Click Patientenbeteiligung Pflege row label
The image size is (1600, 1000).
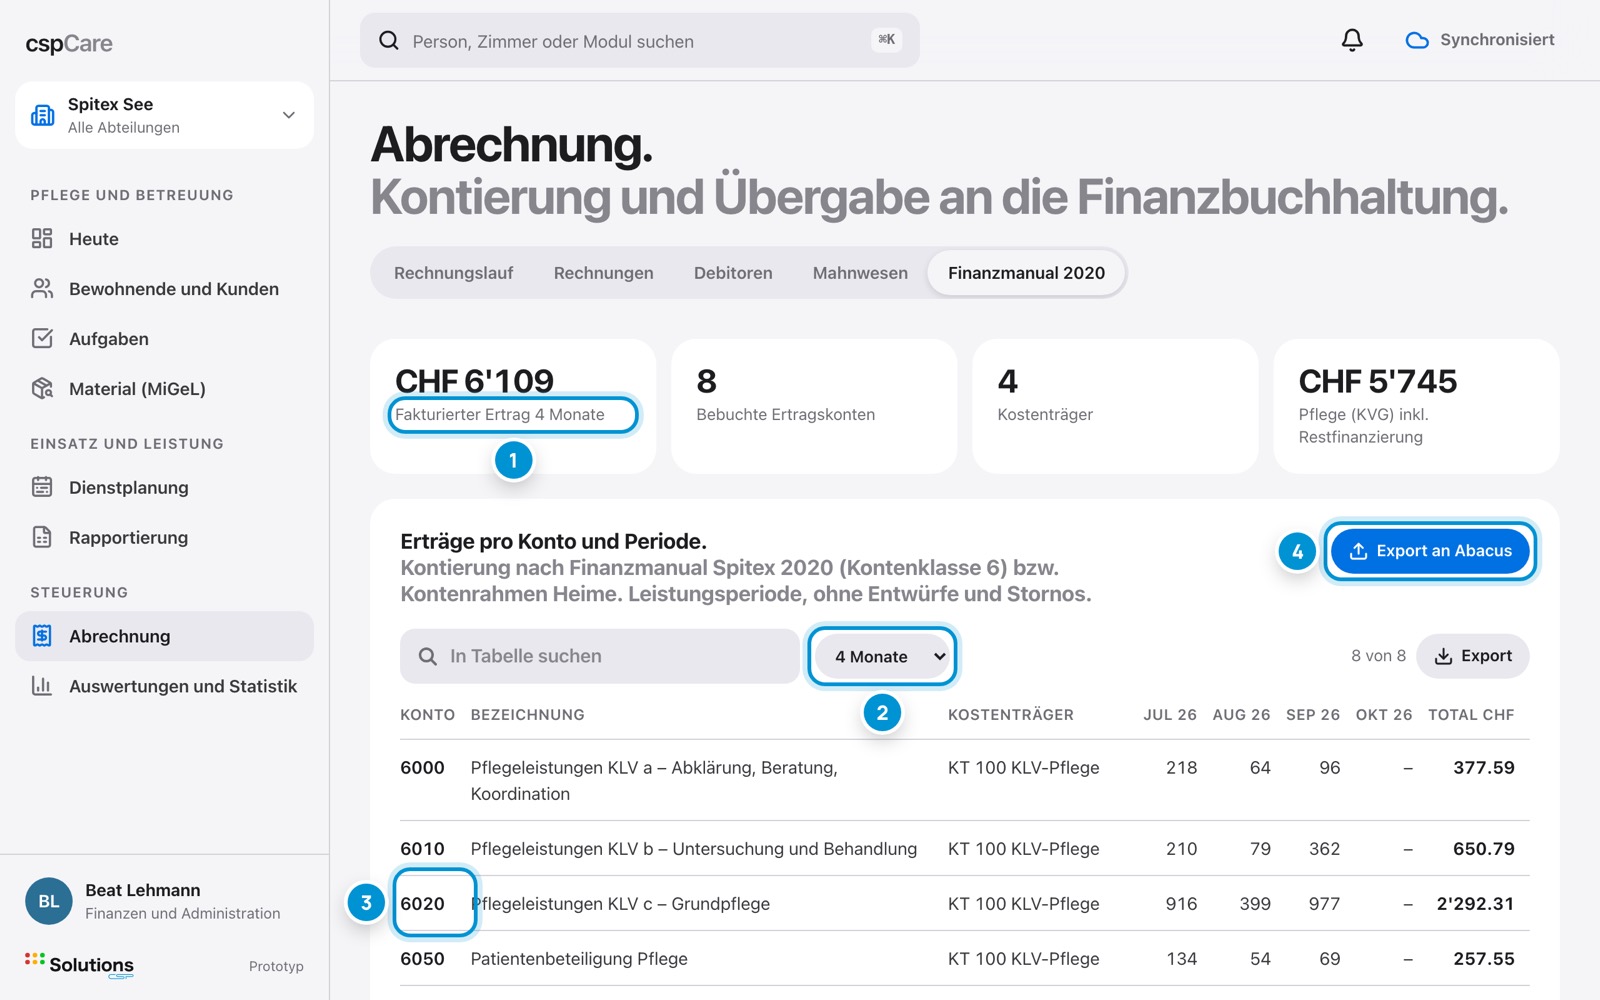coord(579,959)
